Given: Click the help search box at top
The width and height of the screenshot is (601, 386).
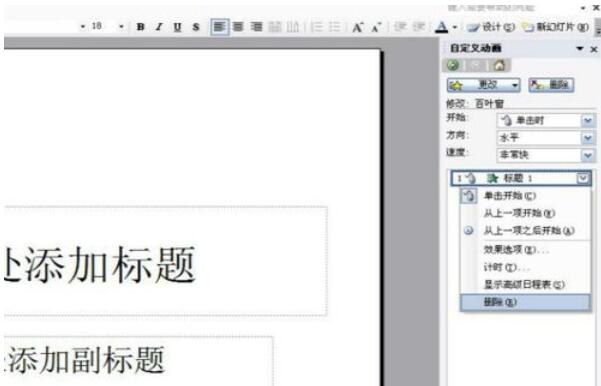Looking at the screenshot, I should coord(491,8).
